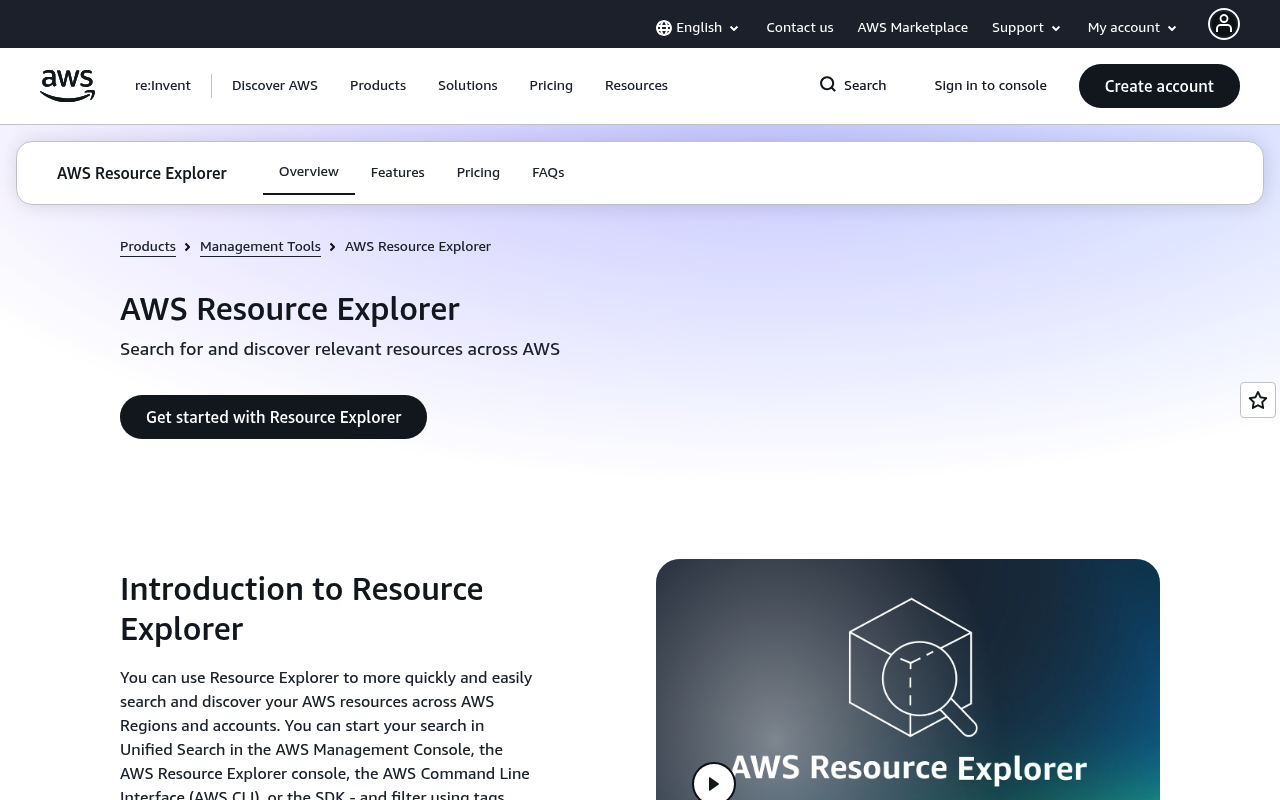Expand the Support dropdown
Screen dimensions: 1280x800
click(1026, 28)
